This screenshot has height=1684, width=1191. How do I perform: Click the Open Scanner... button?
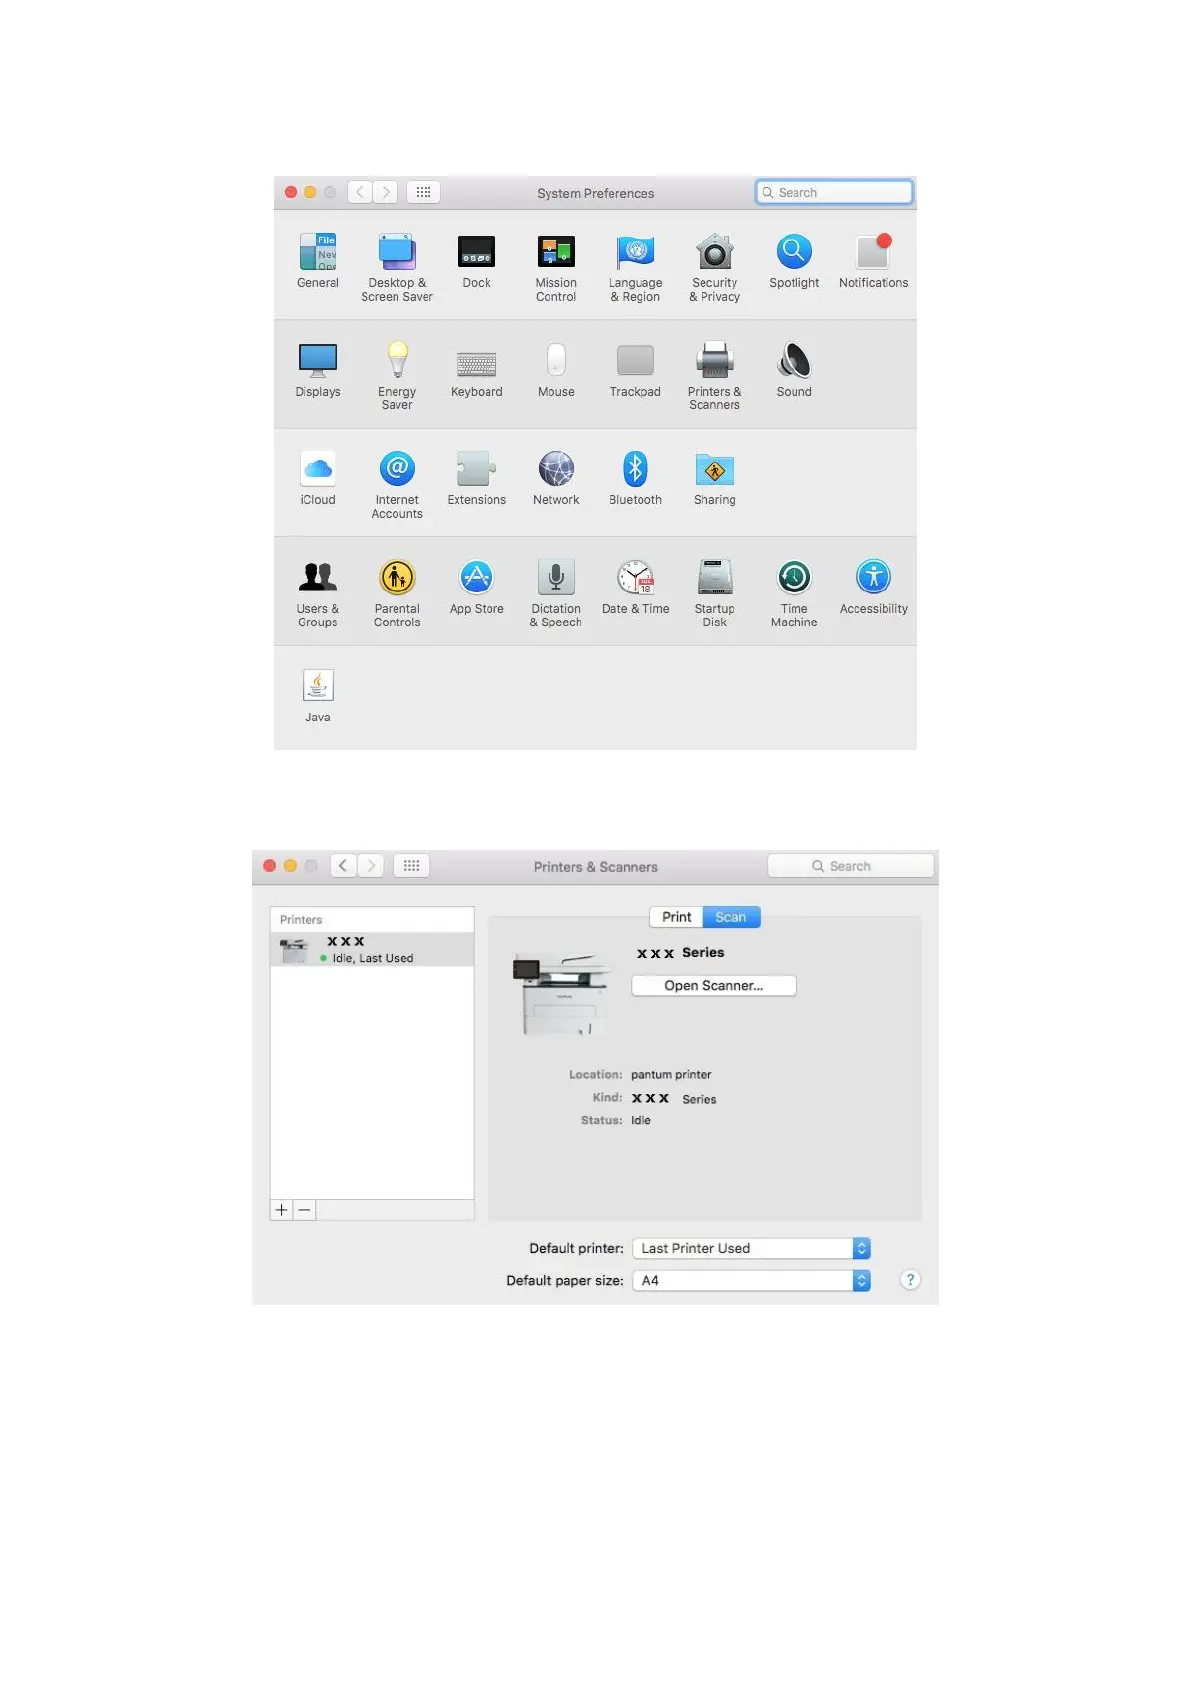coord(714,985)
